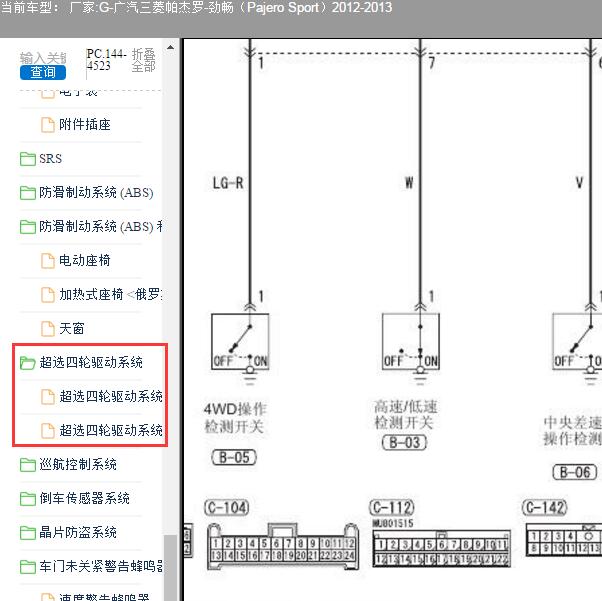Click the tree panel scrollbar thumb
Screen dimensions: 602x601
(x=170, y=568)
